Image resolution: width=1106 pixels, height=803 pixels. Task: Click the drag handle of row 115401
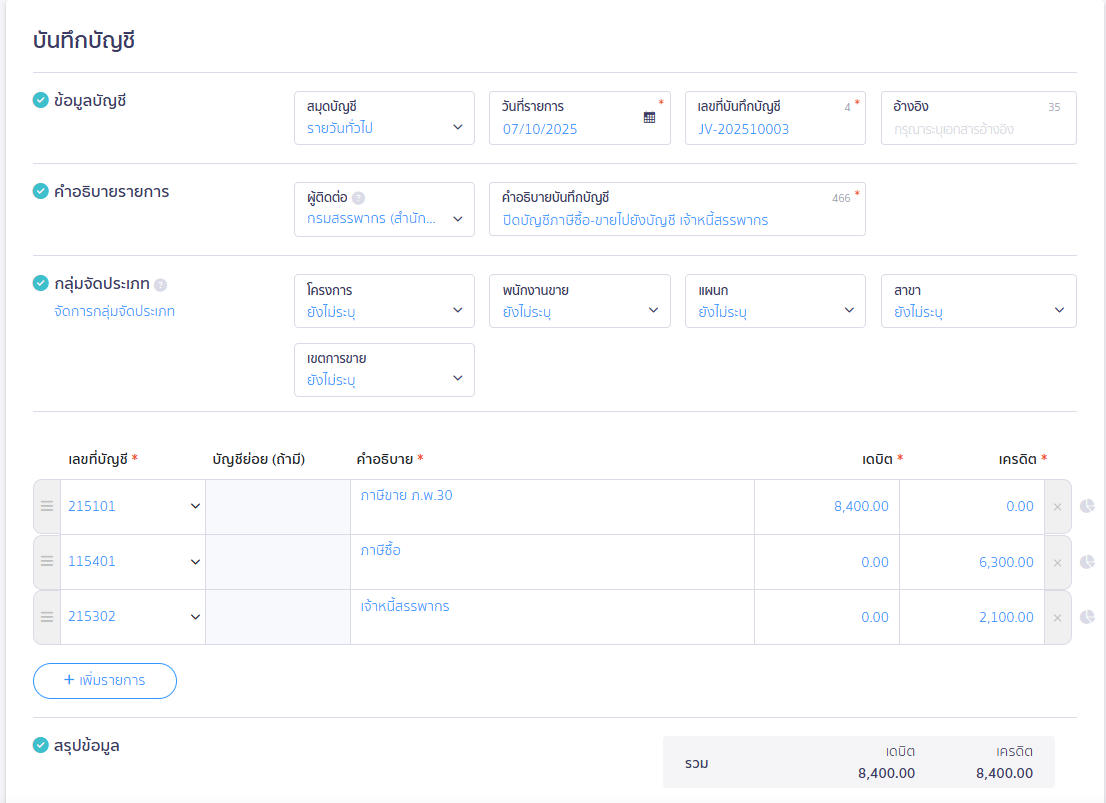[47, 561]
